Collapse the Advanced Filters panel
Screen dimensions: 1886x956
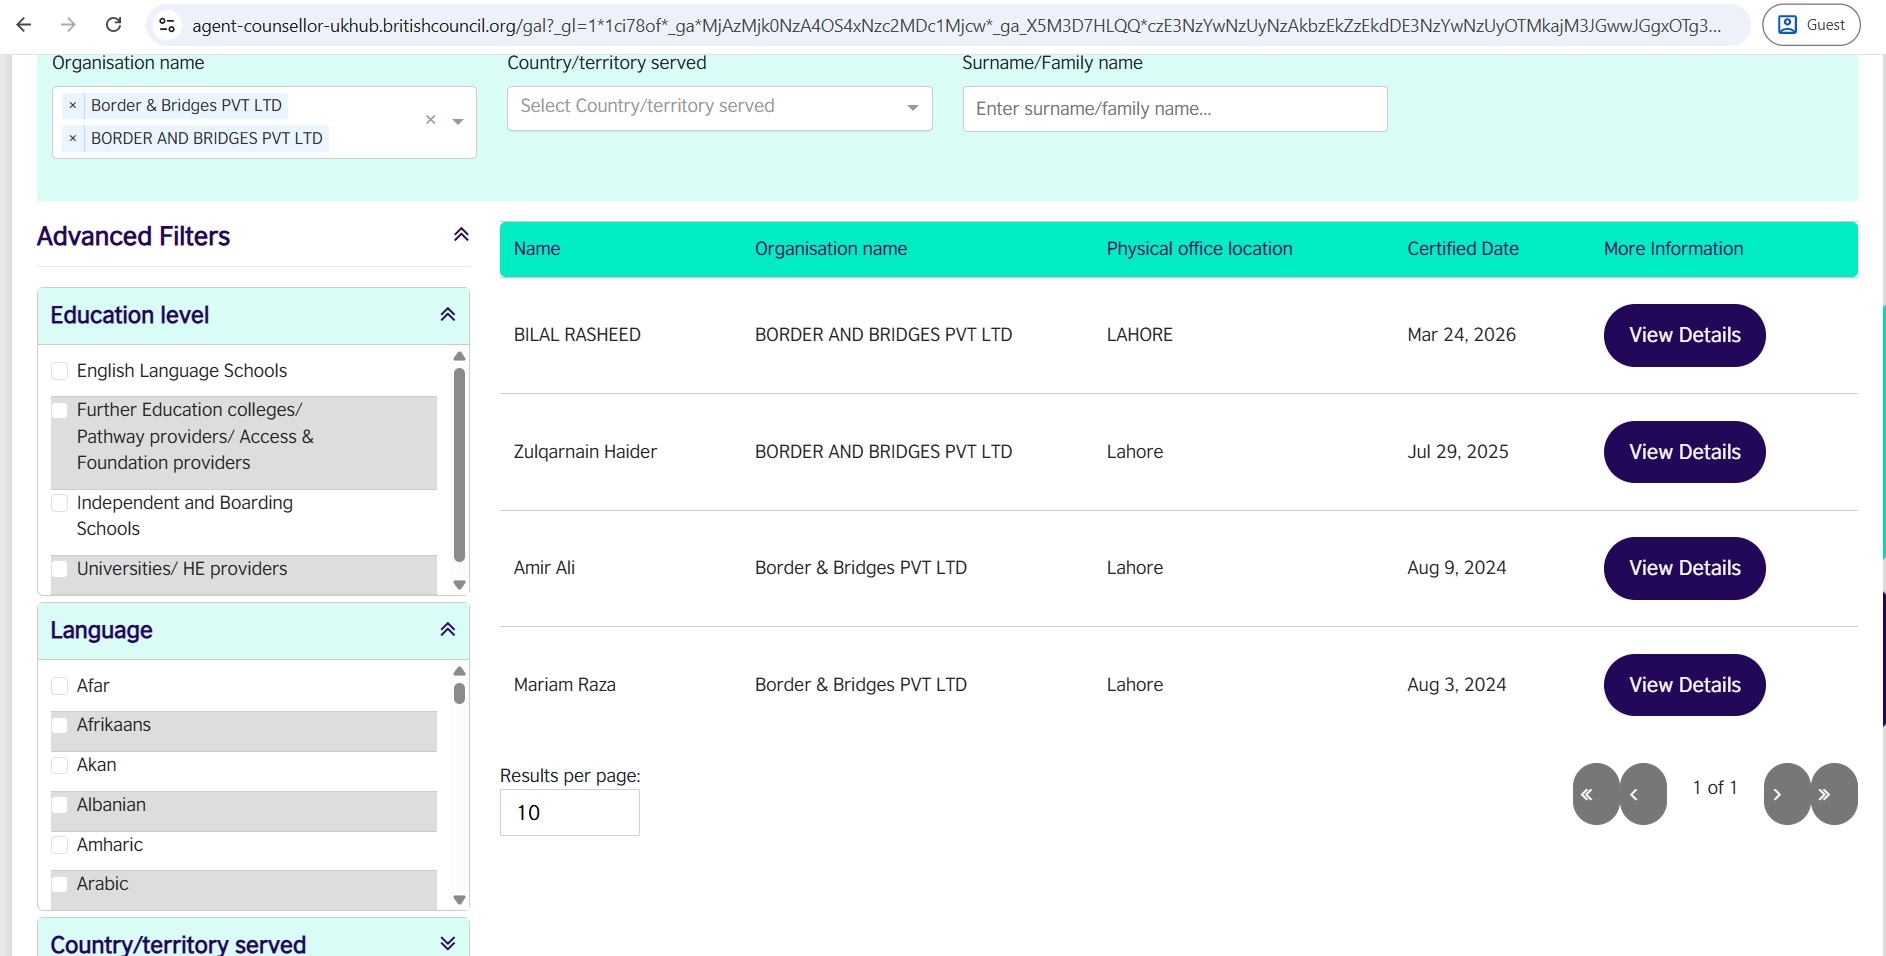pyautogui.click(x=461, y=235)
